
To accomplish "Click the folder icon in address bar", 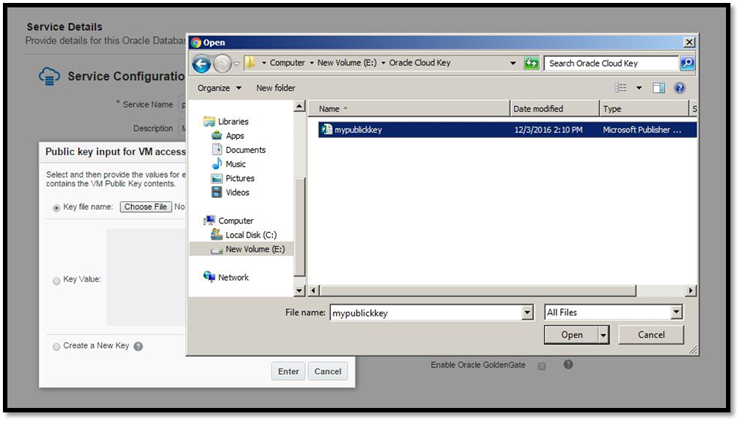I will pos(250,62).
